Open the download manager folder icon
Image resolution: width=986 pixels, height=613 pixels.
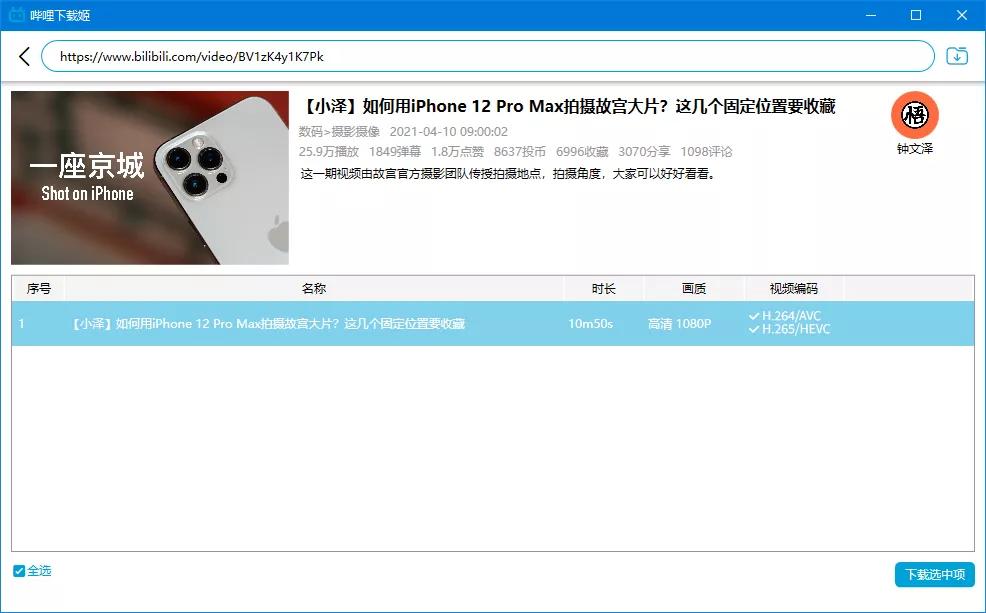[957, 56]
